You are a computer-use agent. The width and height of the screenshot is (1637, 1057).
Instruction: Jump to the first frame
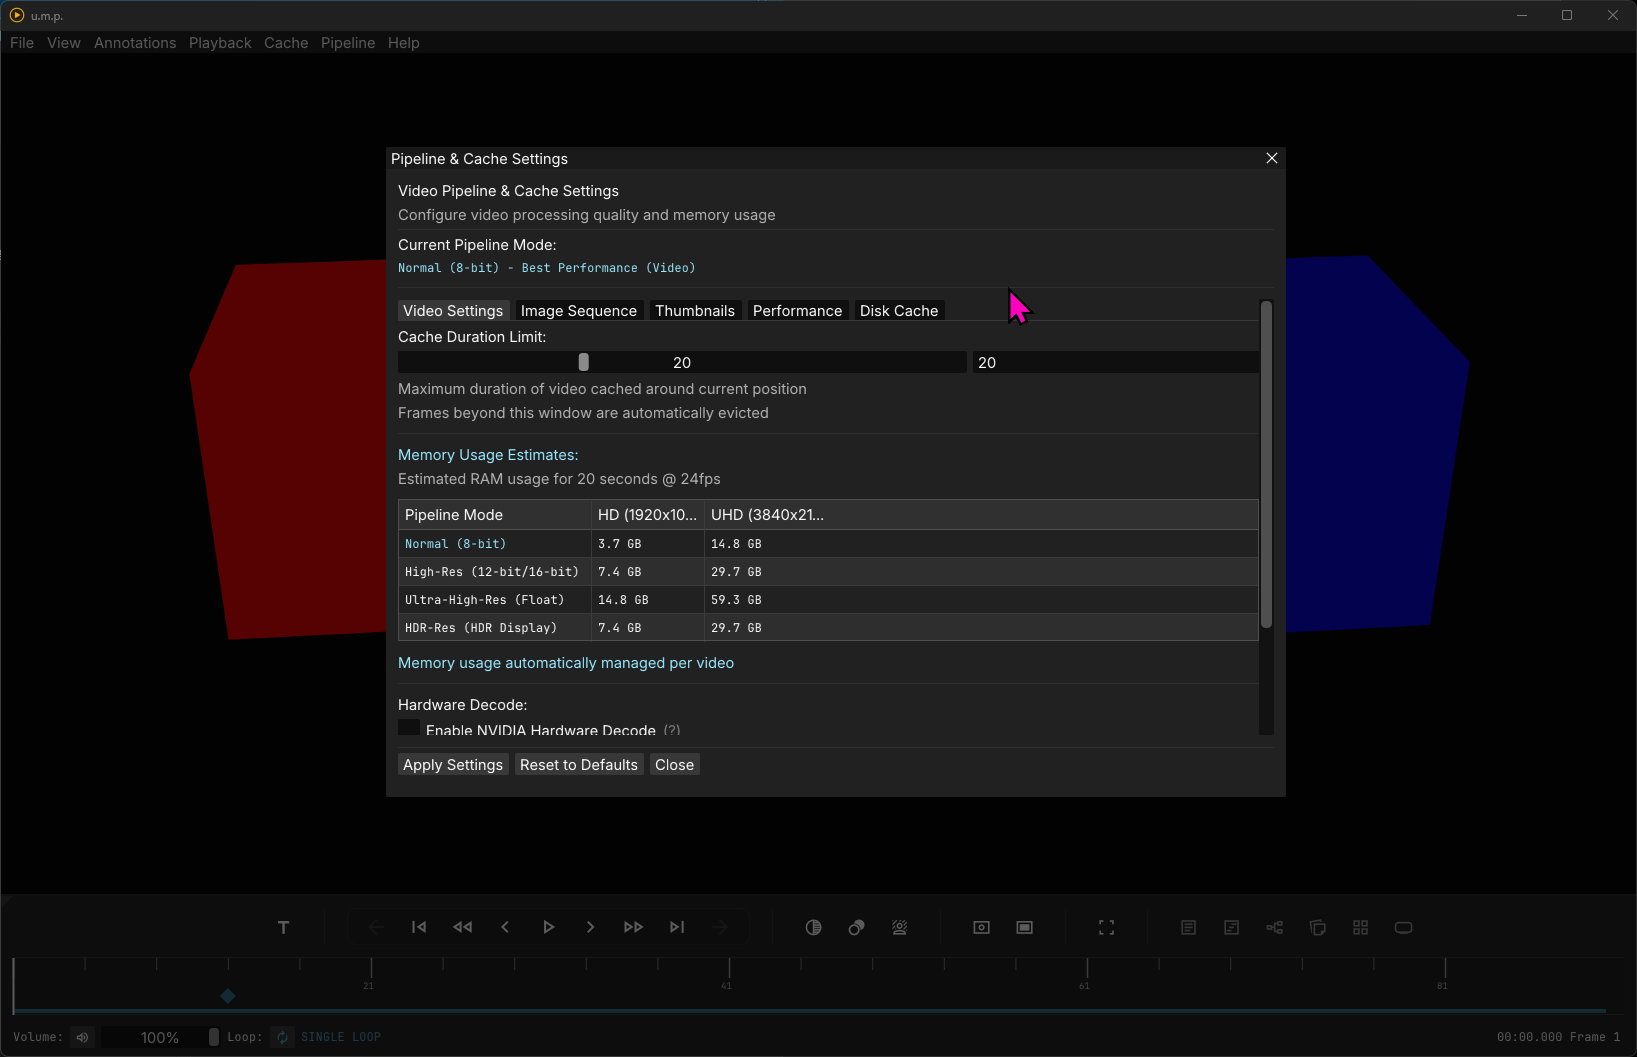pos(419,927)
